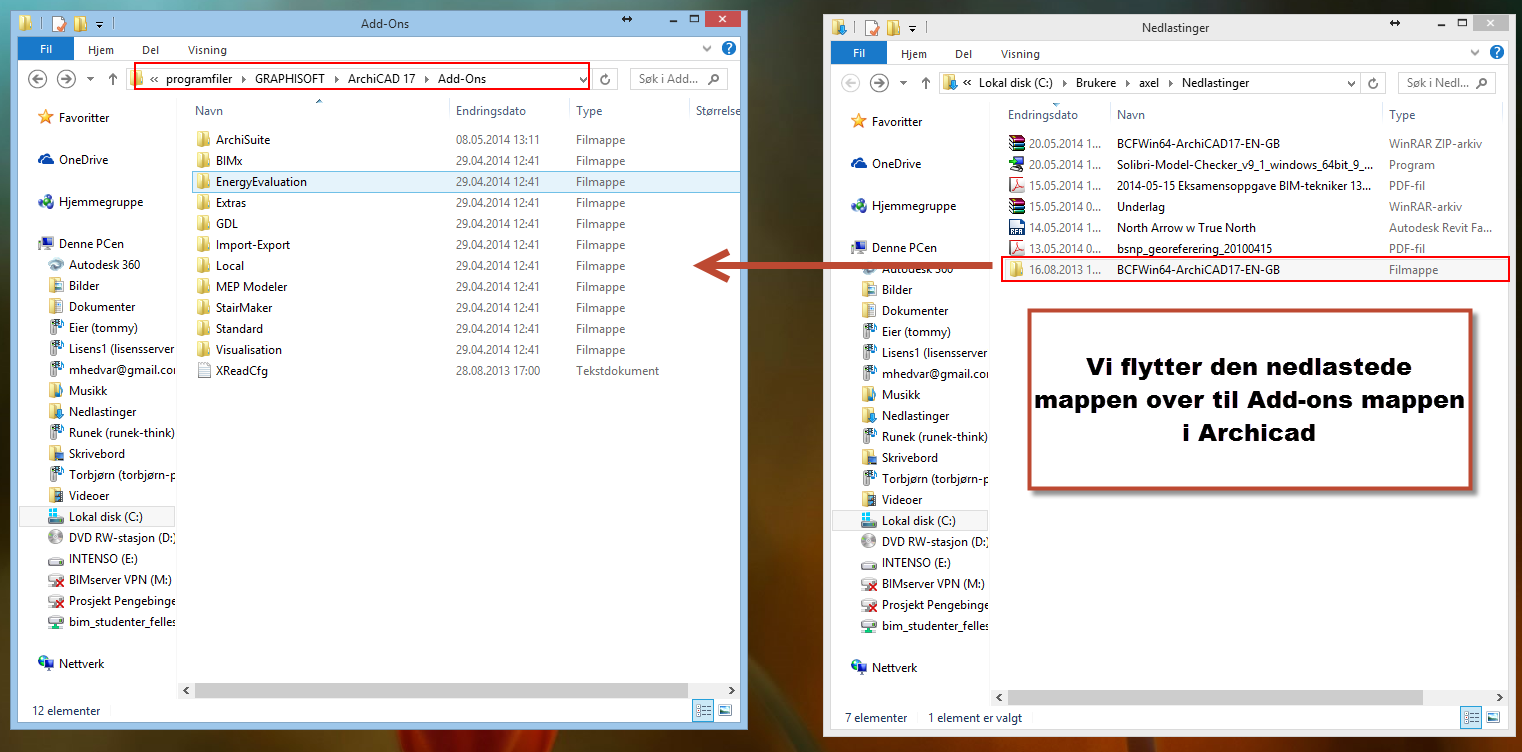The image size is (1522, 752).
Task: Select the bsnp_georeferering PDF icon
Action: [1017, 249]
